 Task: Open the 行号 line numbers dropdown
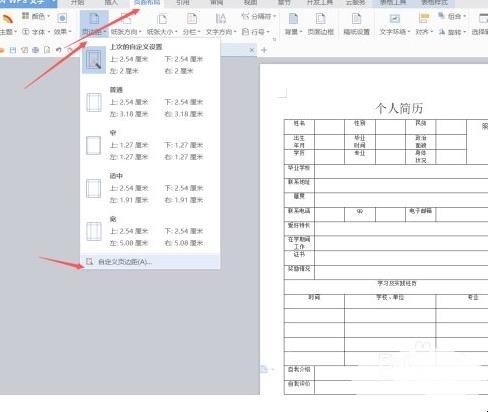pyautogui.click(x=256, y=32)
